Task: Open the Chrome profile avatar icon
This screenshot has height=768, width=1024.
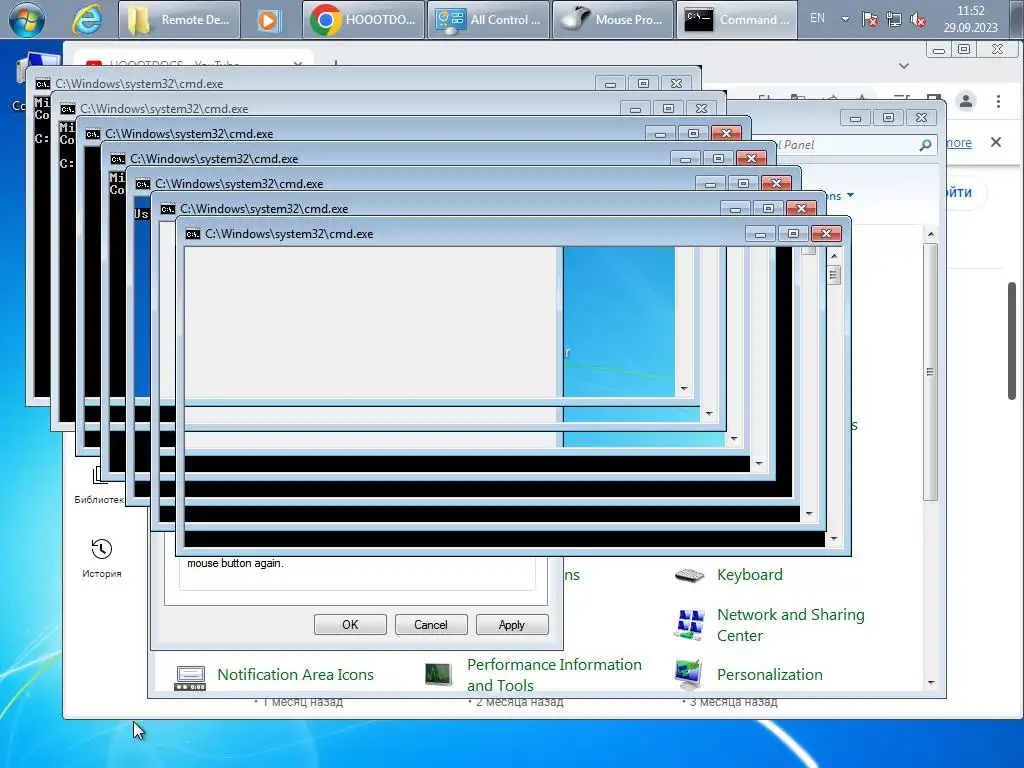Action: coord(966,101)
